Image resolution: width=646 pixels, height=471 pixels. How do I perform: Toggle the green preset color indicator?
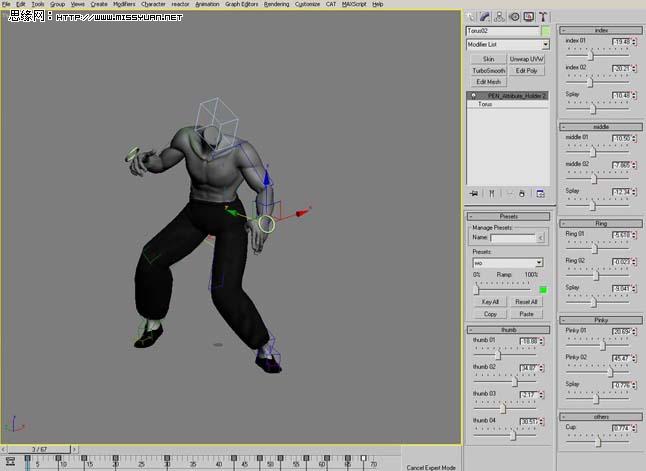pyautogui.click(x=544, y=289)
